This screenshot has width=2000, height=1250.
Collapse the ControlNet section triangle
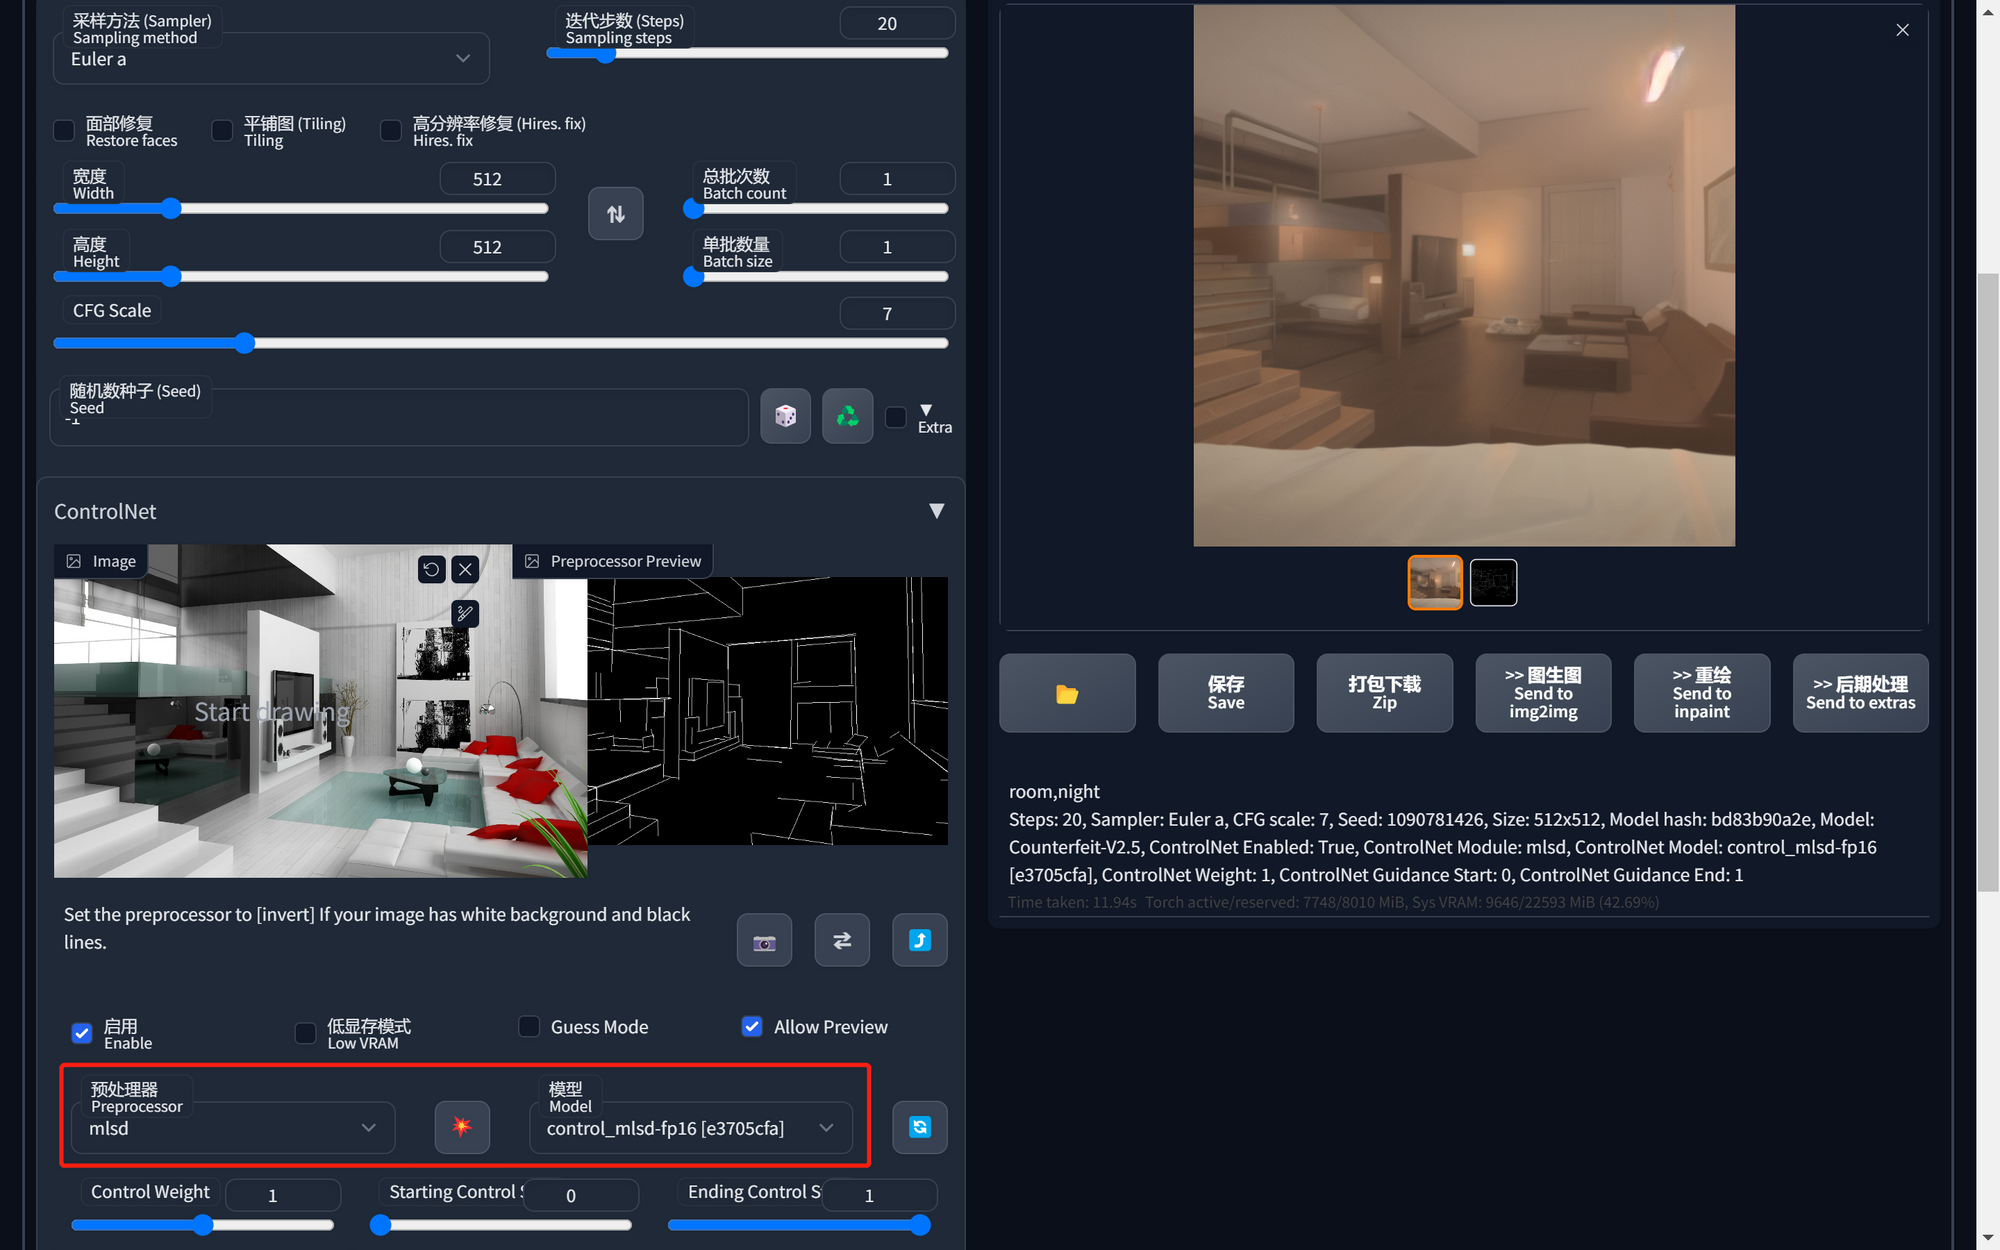936,511
